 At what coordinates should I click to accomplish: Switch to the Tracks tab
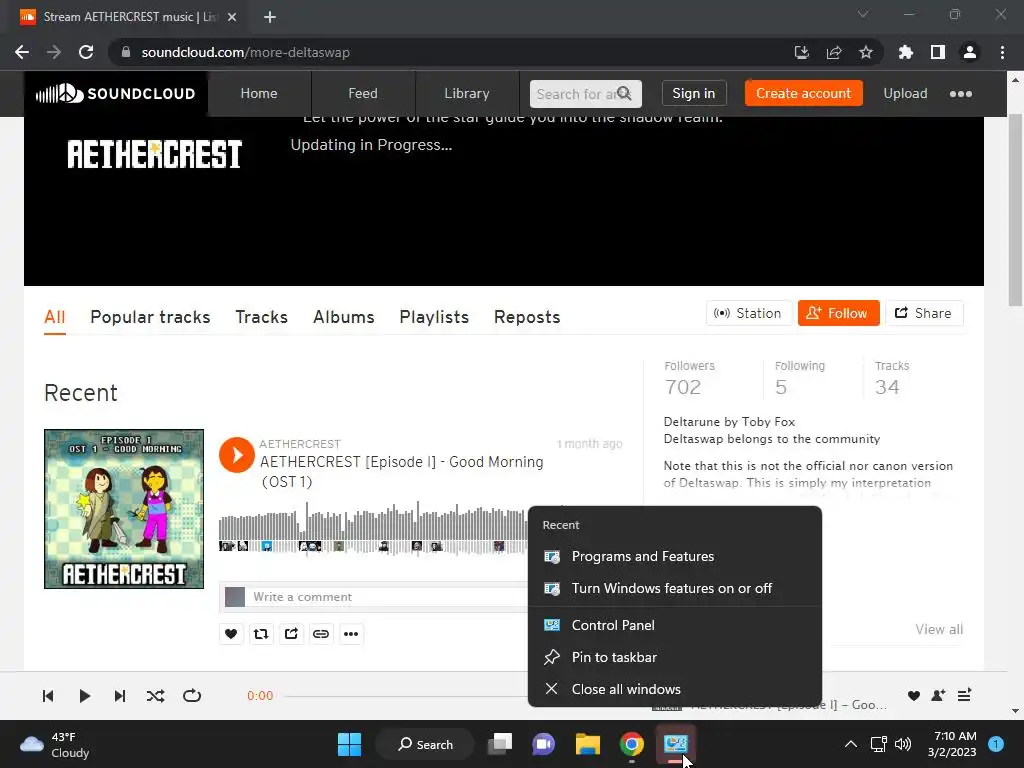click(x=261, y=317)
